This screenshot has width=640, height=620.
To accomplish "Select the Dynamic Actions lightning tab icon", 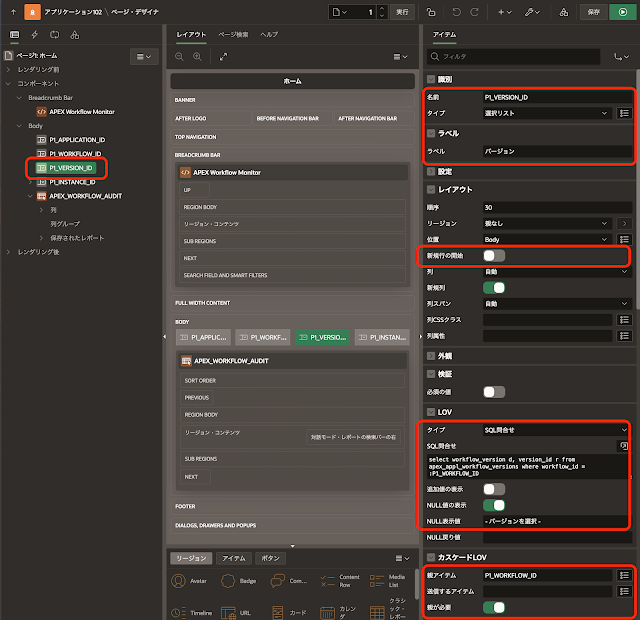I will point(35,35).
